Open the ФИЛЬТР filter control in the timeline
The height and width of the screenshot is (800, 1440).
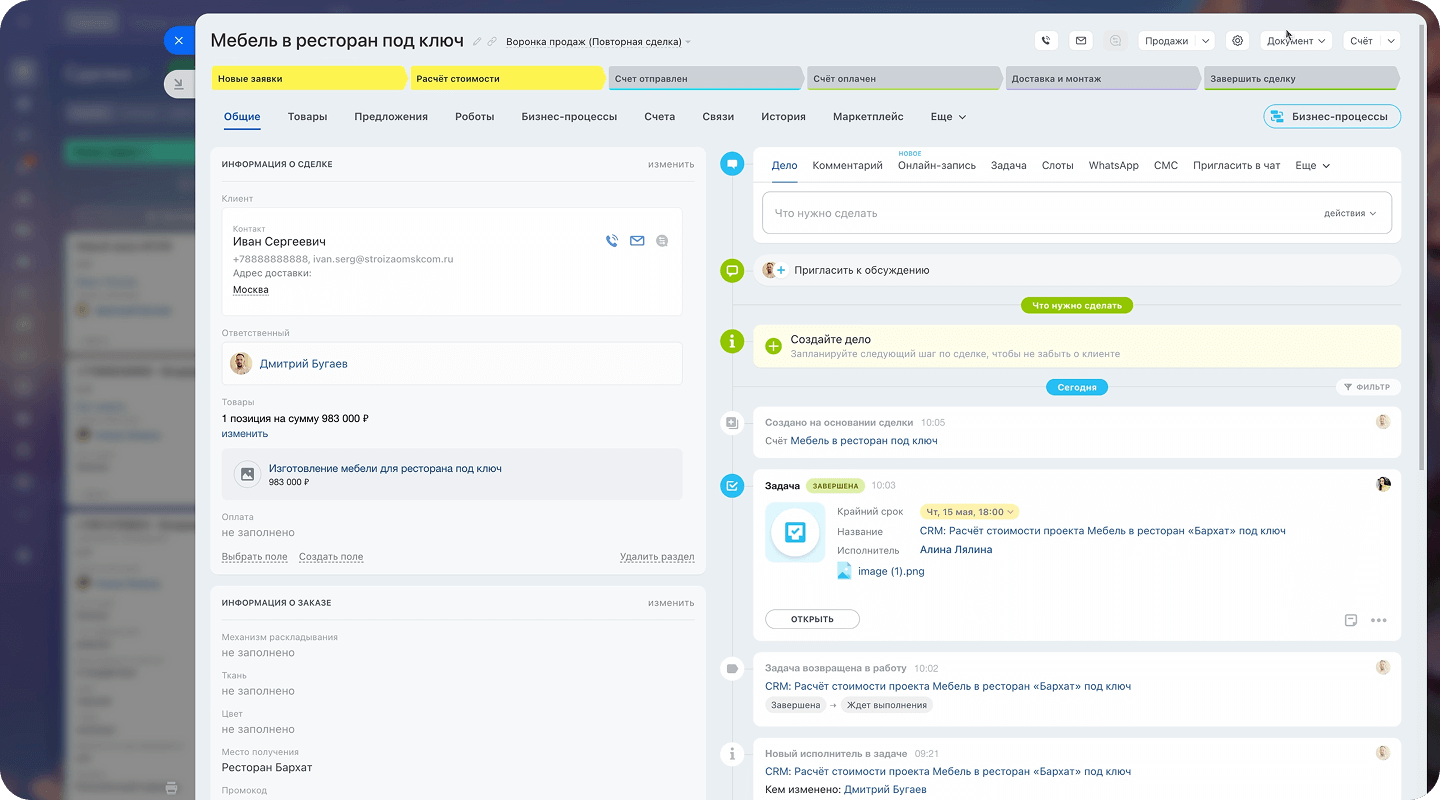coord(1367,386)
